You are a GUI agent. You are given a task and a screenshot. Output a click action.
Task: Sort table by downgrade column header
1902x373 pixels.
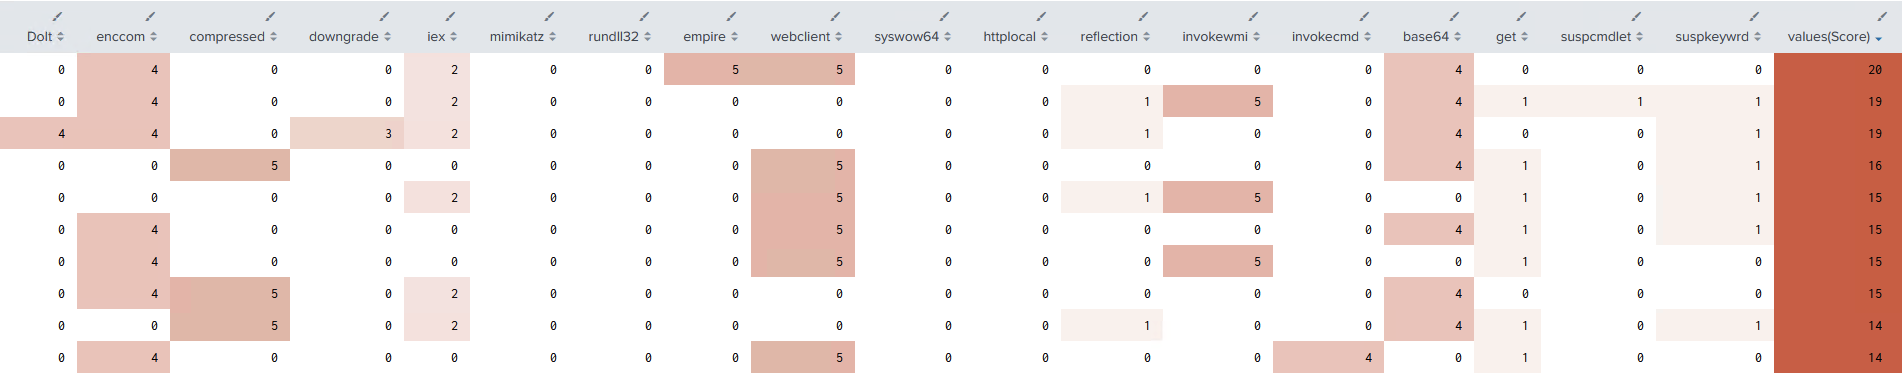click(349, 36)
